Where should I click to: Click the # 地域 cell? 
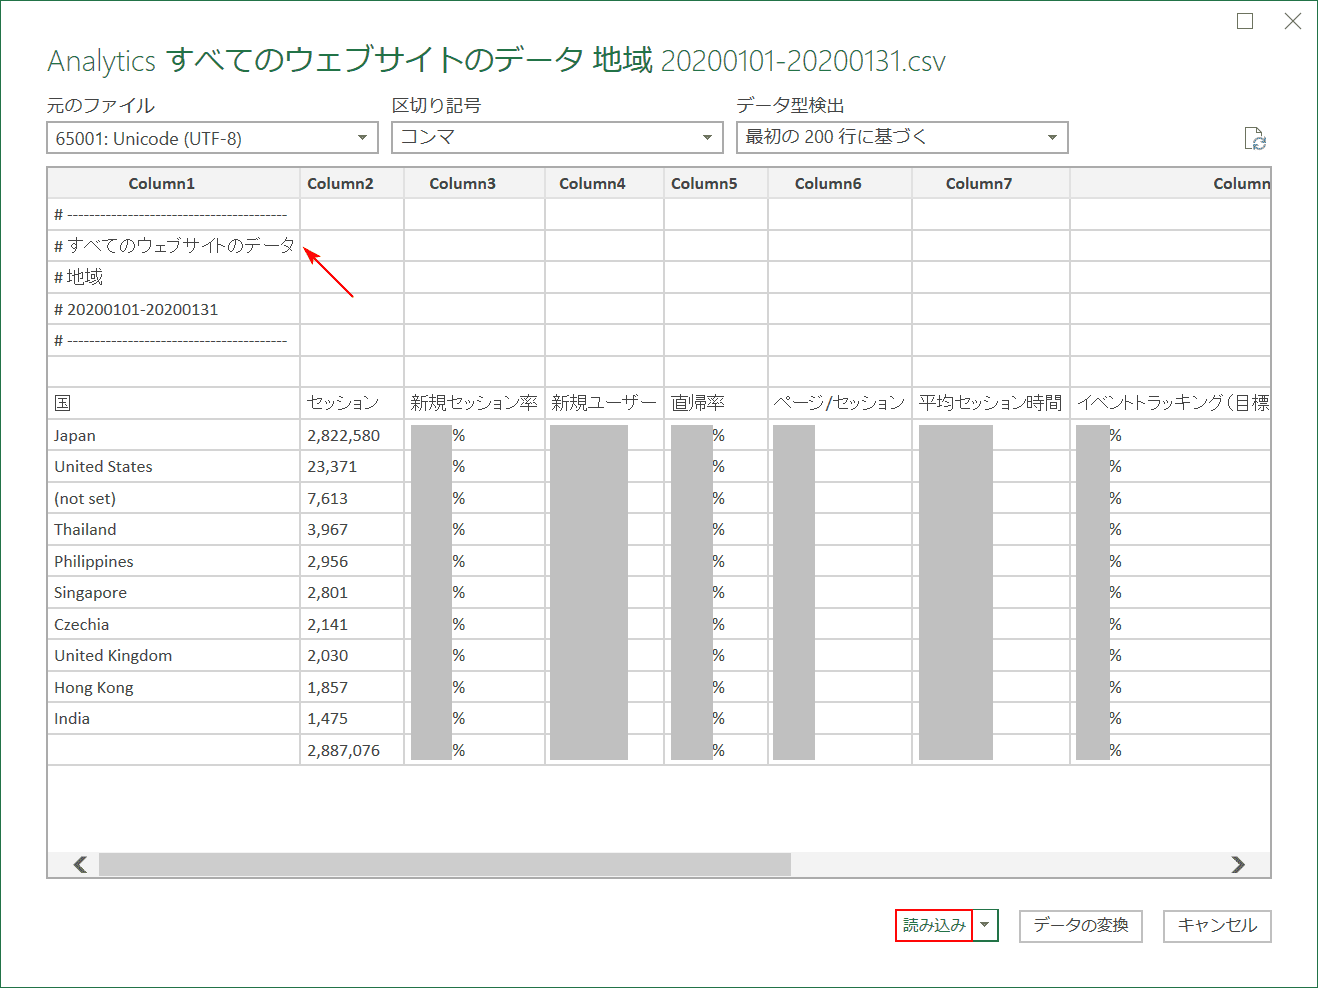174,277
